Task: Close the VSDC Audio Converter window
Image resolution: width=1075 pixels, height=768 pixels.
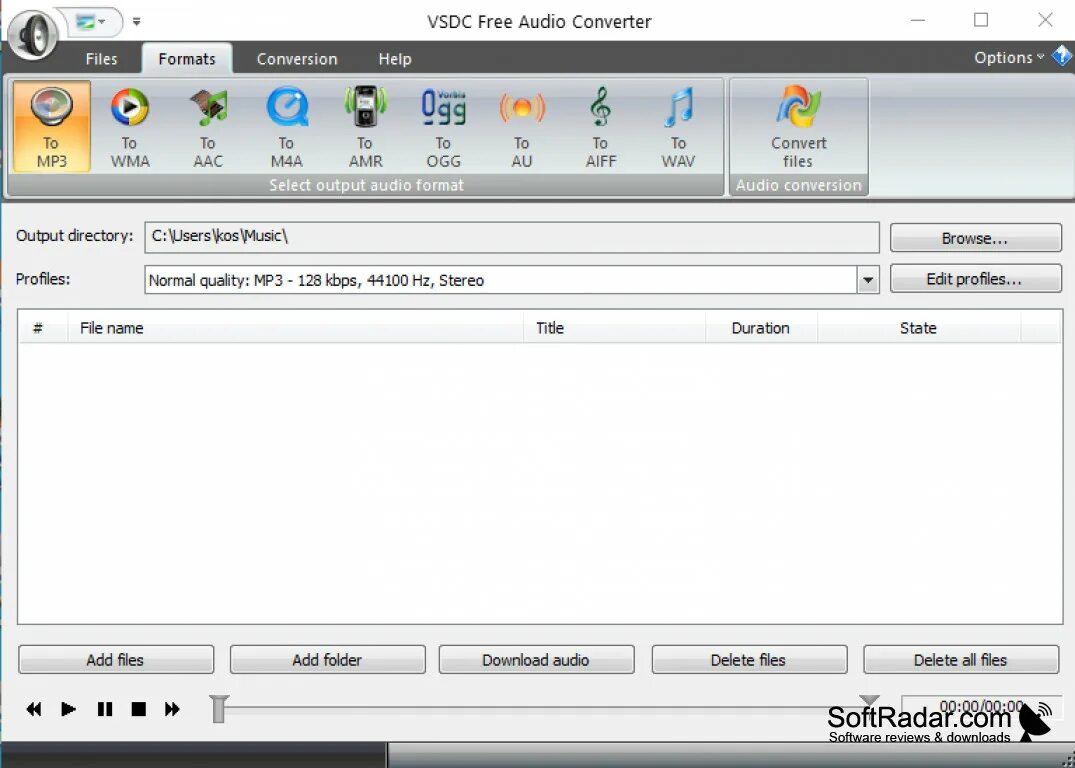Action: 1045,21
